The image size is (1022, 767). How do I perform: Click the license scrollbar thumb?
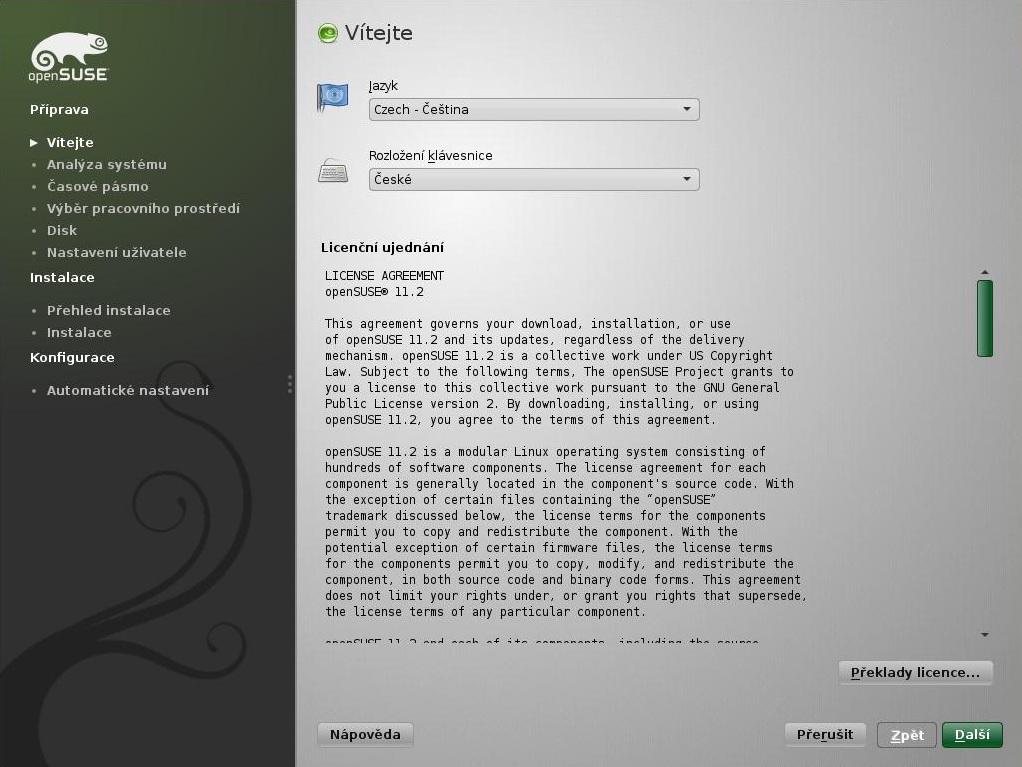[985, 318]
